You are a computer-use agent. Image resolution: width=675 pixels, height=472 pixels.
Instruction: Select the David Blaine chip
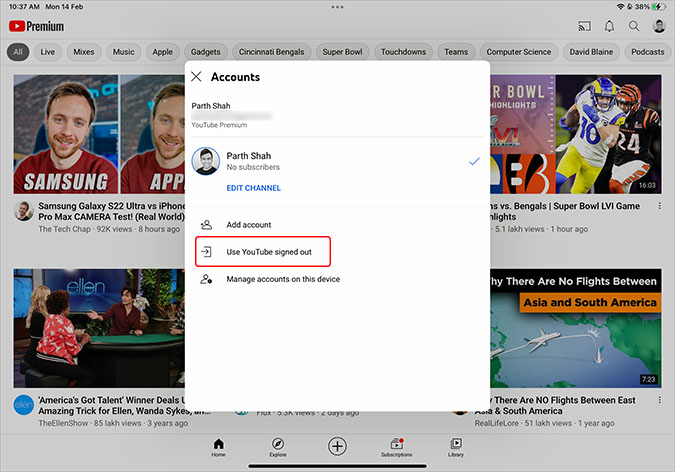click(x=591, y=52)
